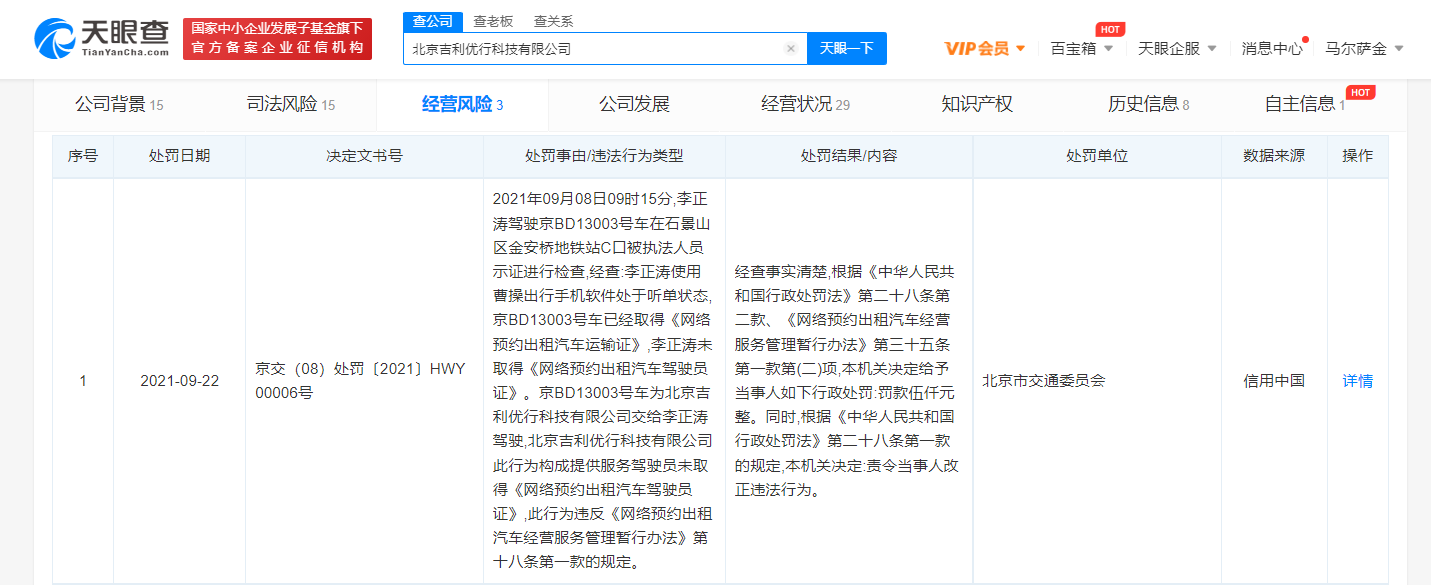
Task: Select the penalty result text 罚款伍仟元整
Action: [x=849, y=381]
